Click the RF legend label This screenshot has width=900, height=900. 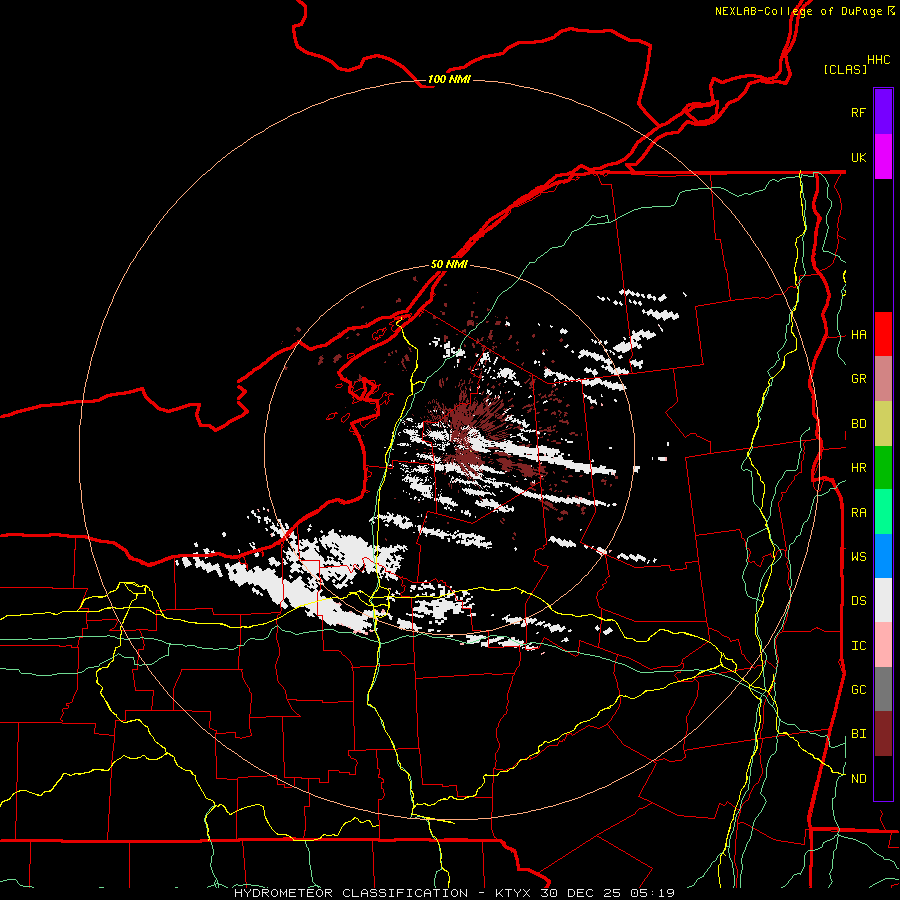pyautogui.click(x=858, y=112)
